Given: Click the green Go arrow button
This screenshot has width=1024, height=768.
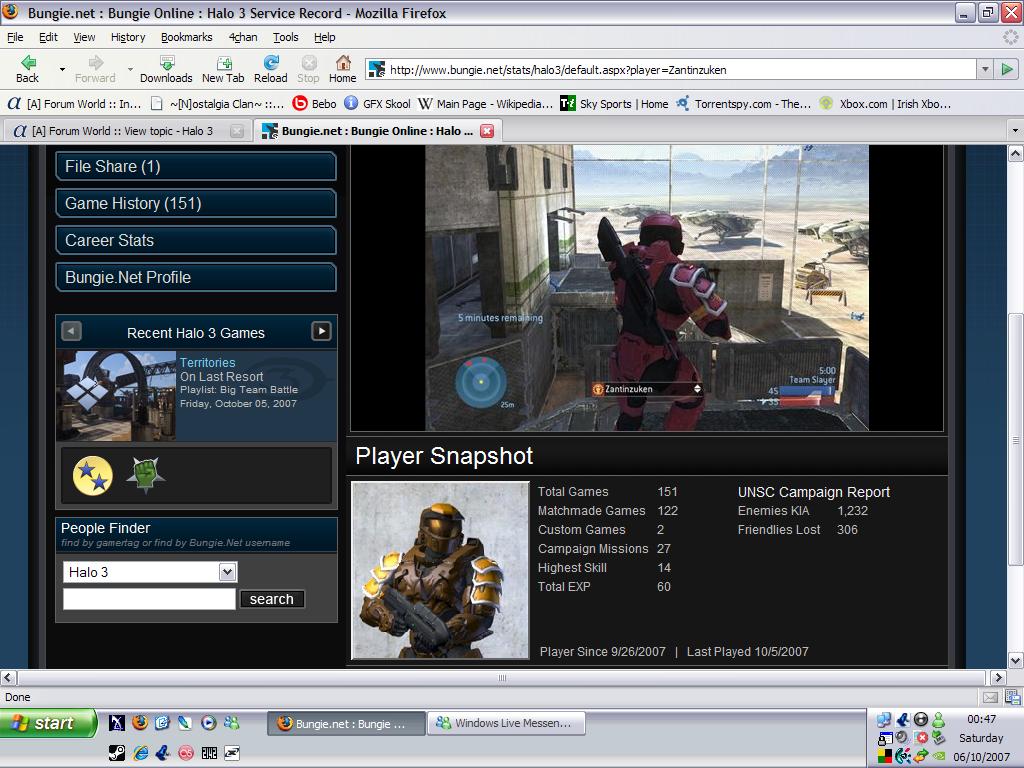Looking at the screenshot, I should pyautogui.click(x=1007, y=69).
